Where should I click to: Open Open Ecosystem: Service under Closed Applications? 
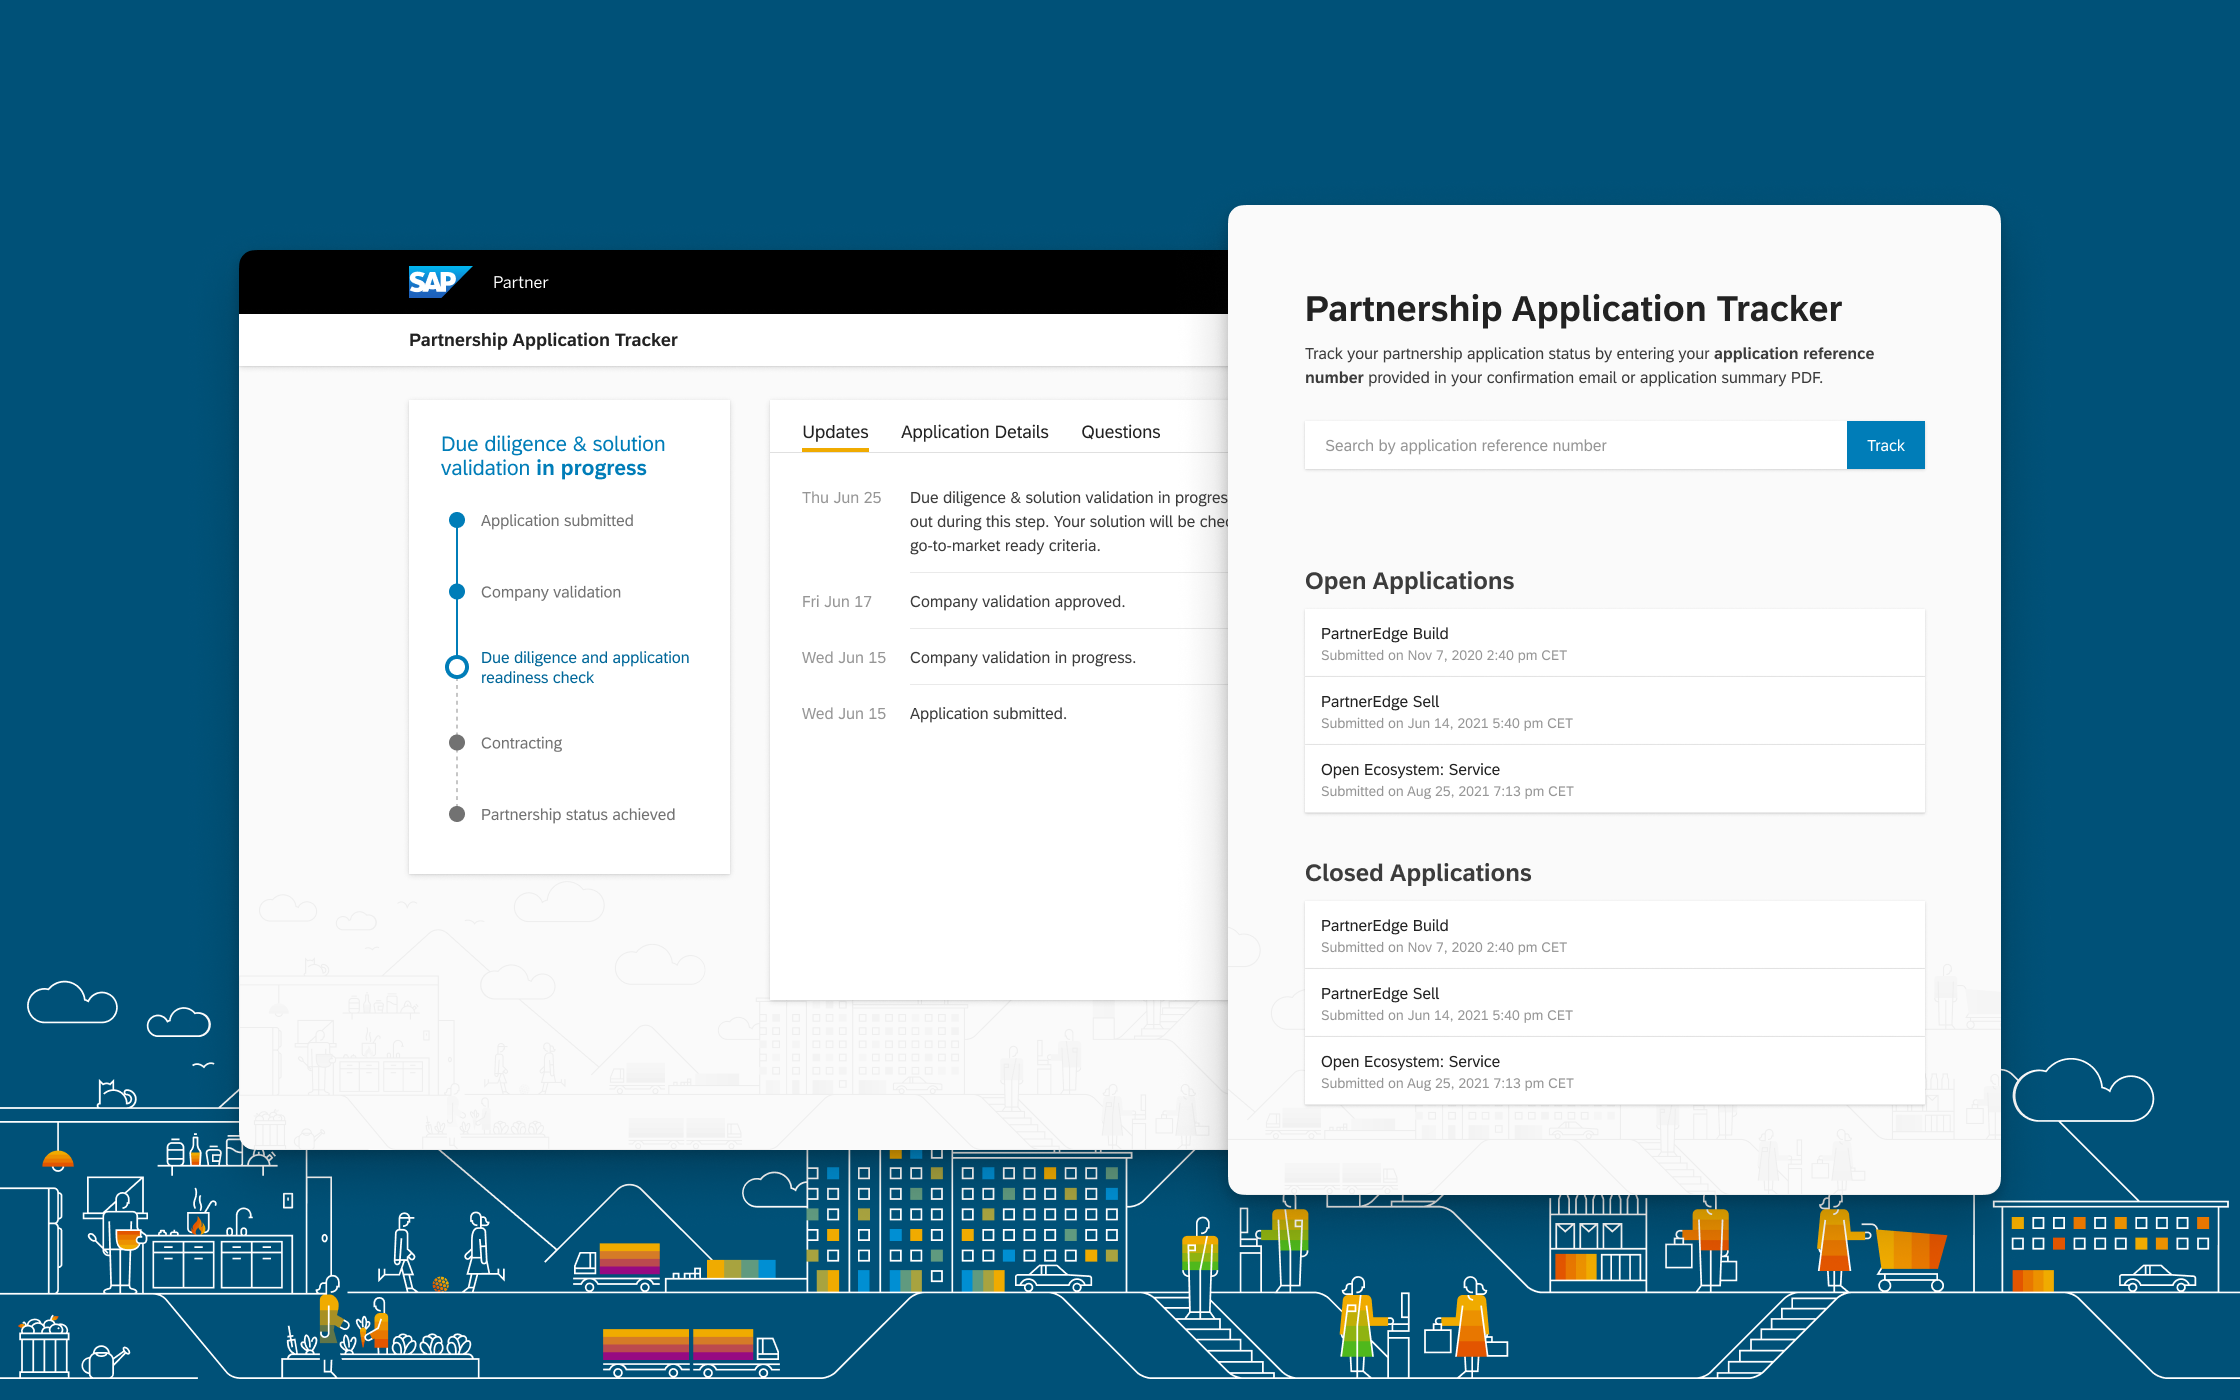click(1614, 1071)
